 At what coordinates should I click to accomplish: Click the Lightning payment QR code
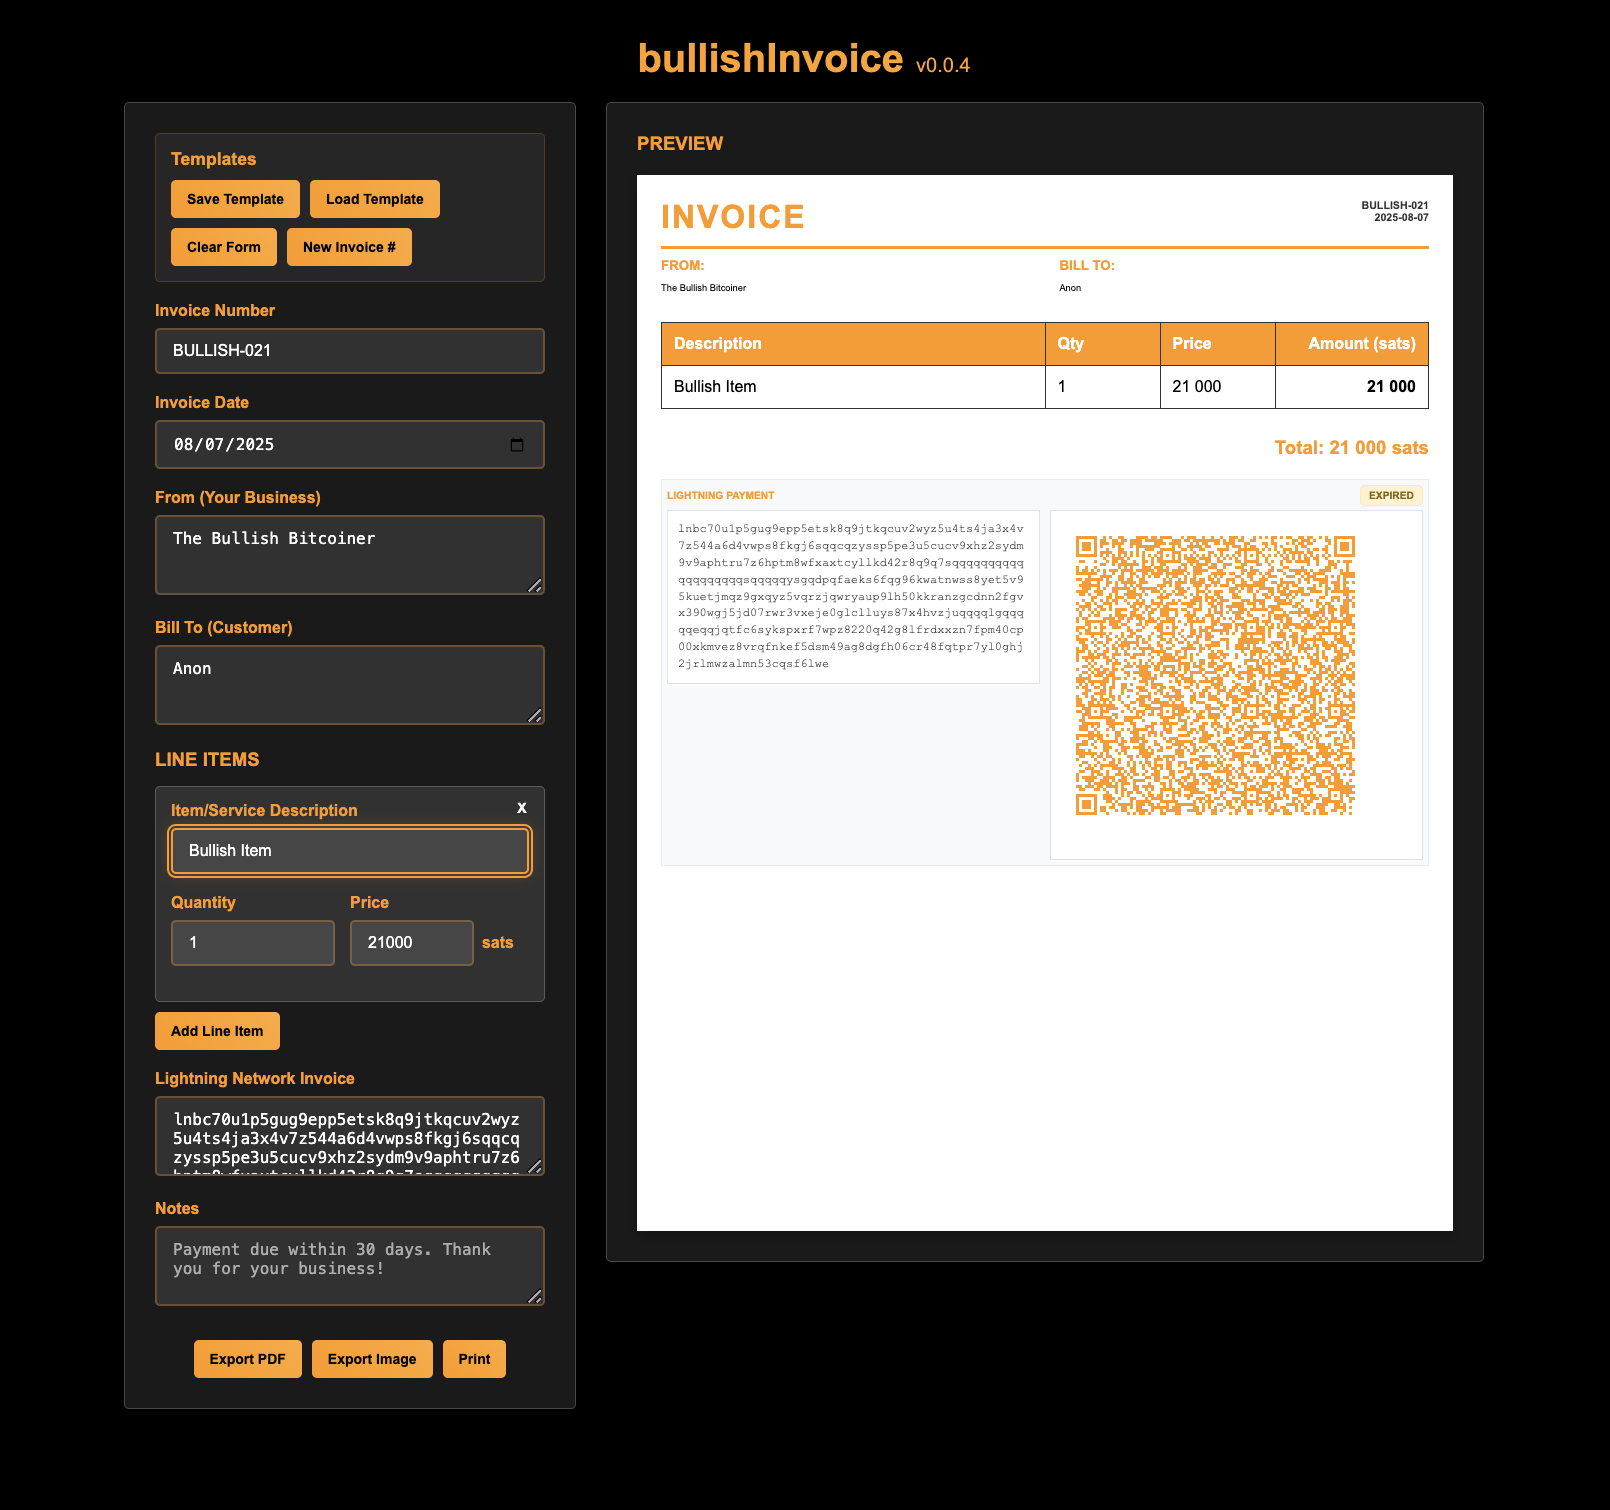tap(1215, 675)
